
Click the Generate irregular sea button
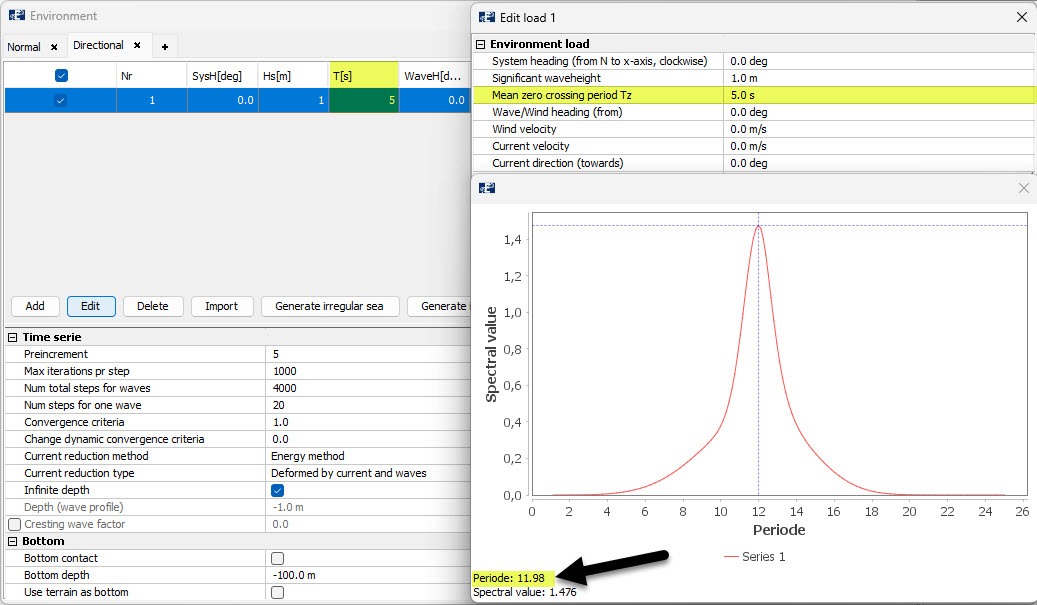(x=330, y=306)
